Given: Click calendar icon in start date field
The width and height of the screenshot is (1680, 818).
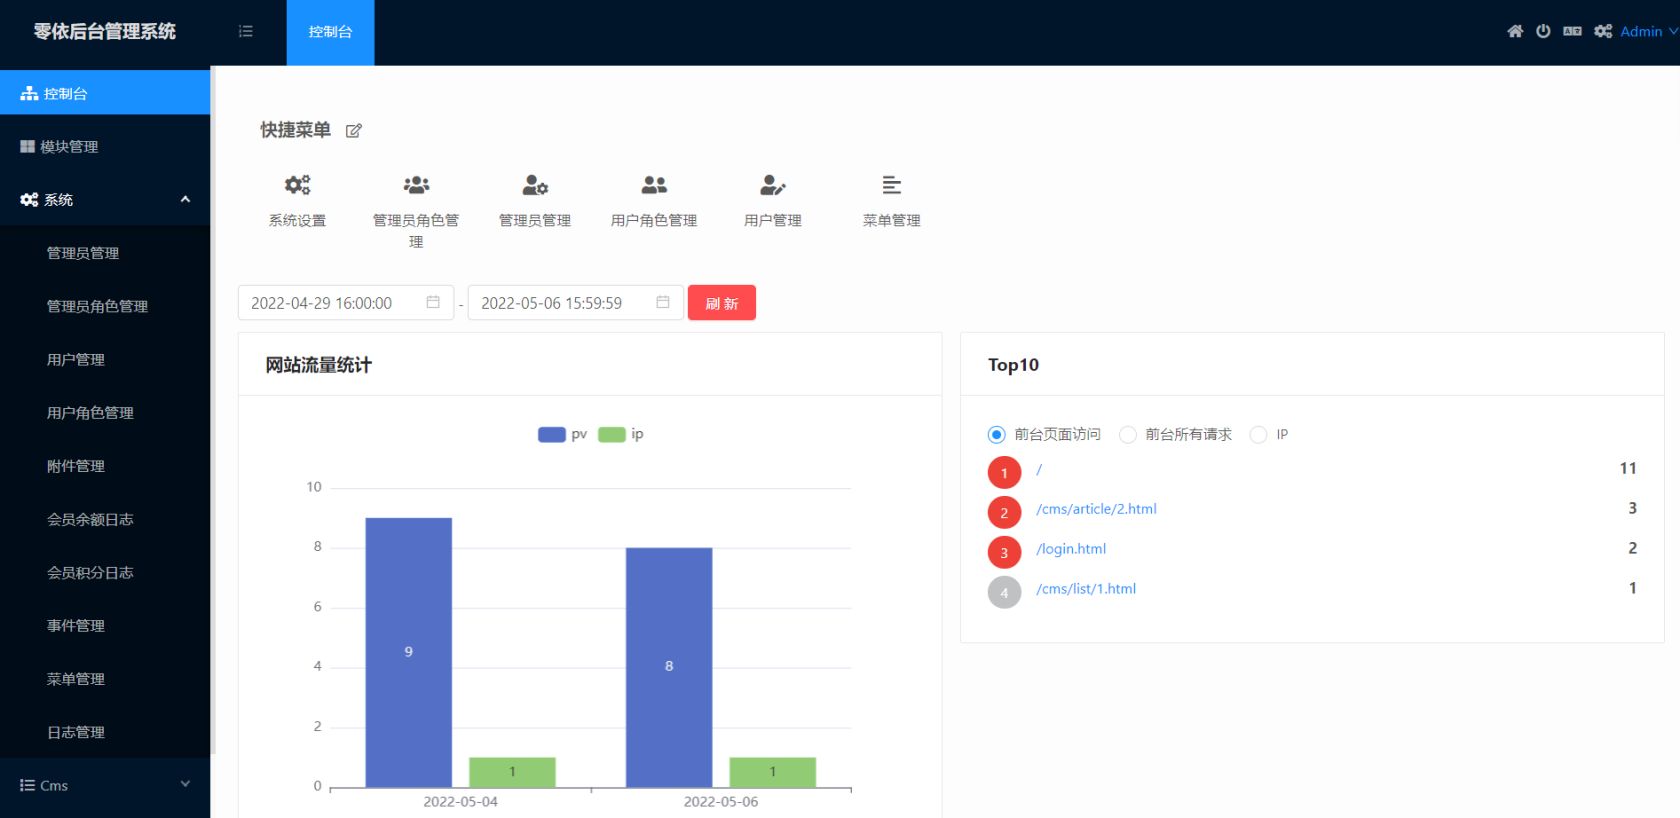Looking at the screenshot, I should (x=433, y=302).
